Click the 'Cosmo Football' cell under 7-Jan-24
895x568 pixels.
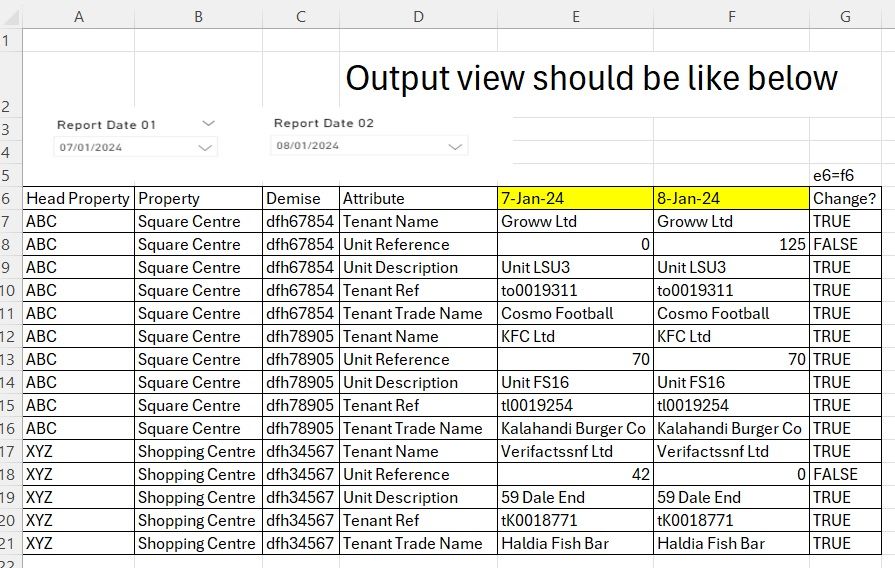(x=575, y=313)
